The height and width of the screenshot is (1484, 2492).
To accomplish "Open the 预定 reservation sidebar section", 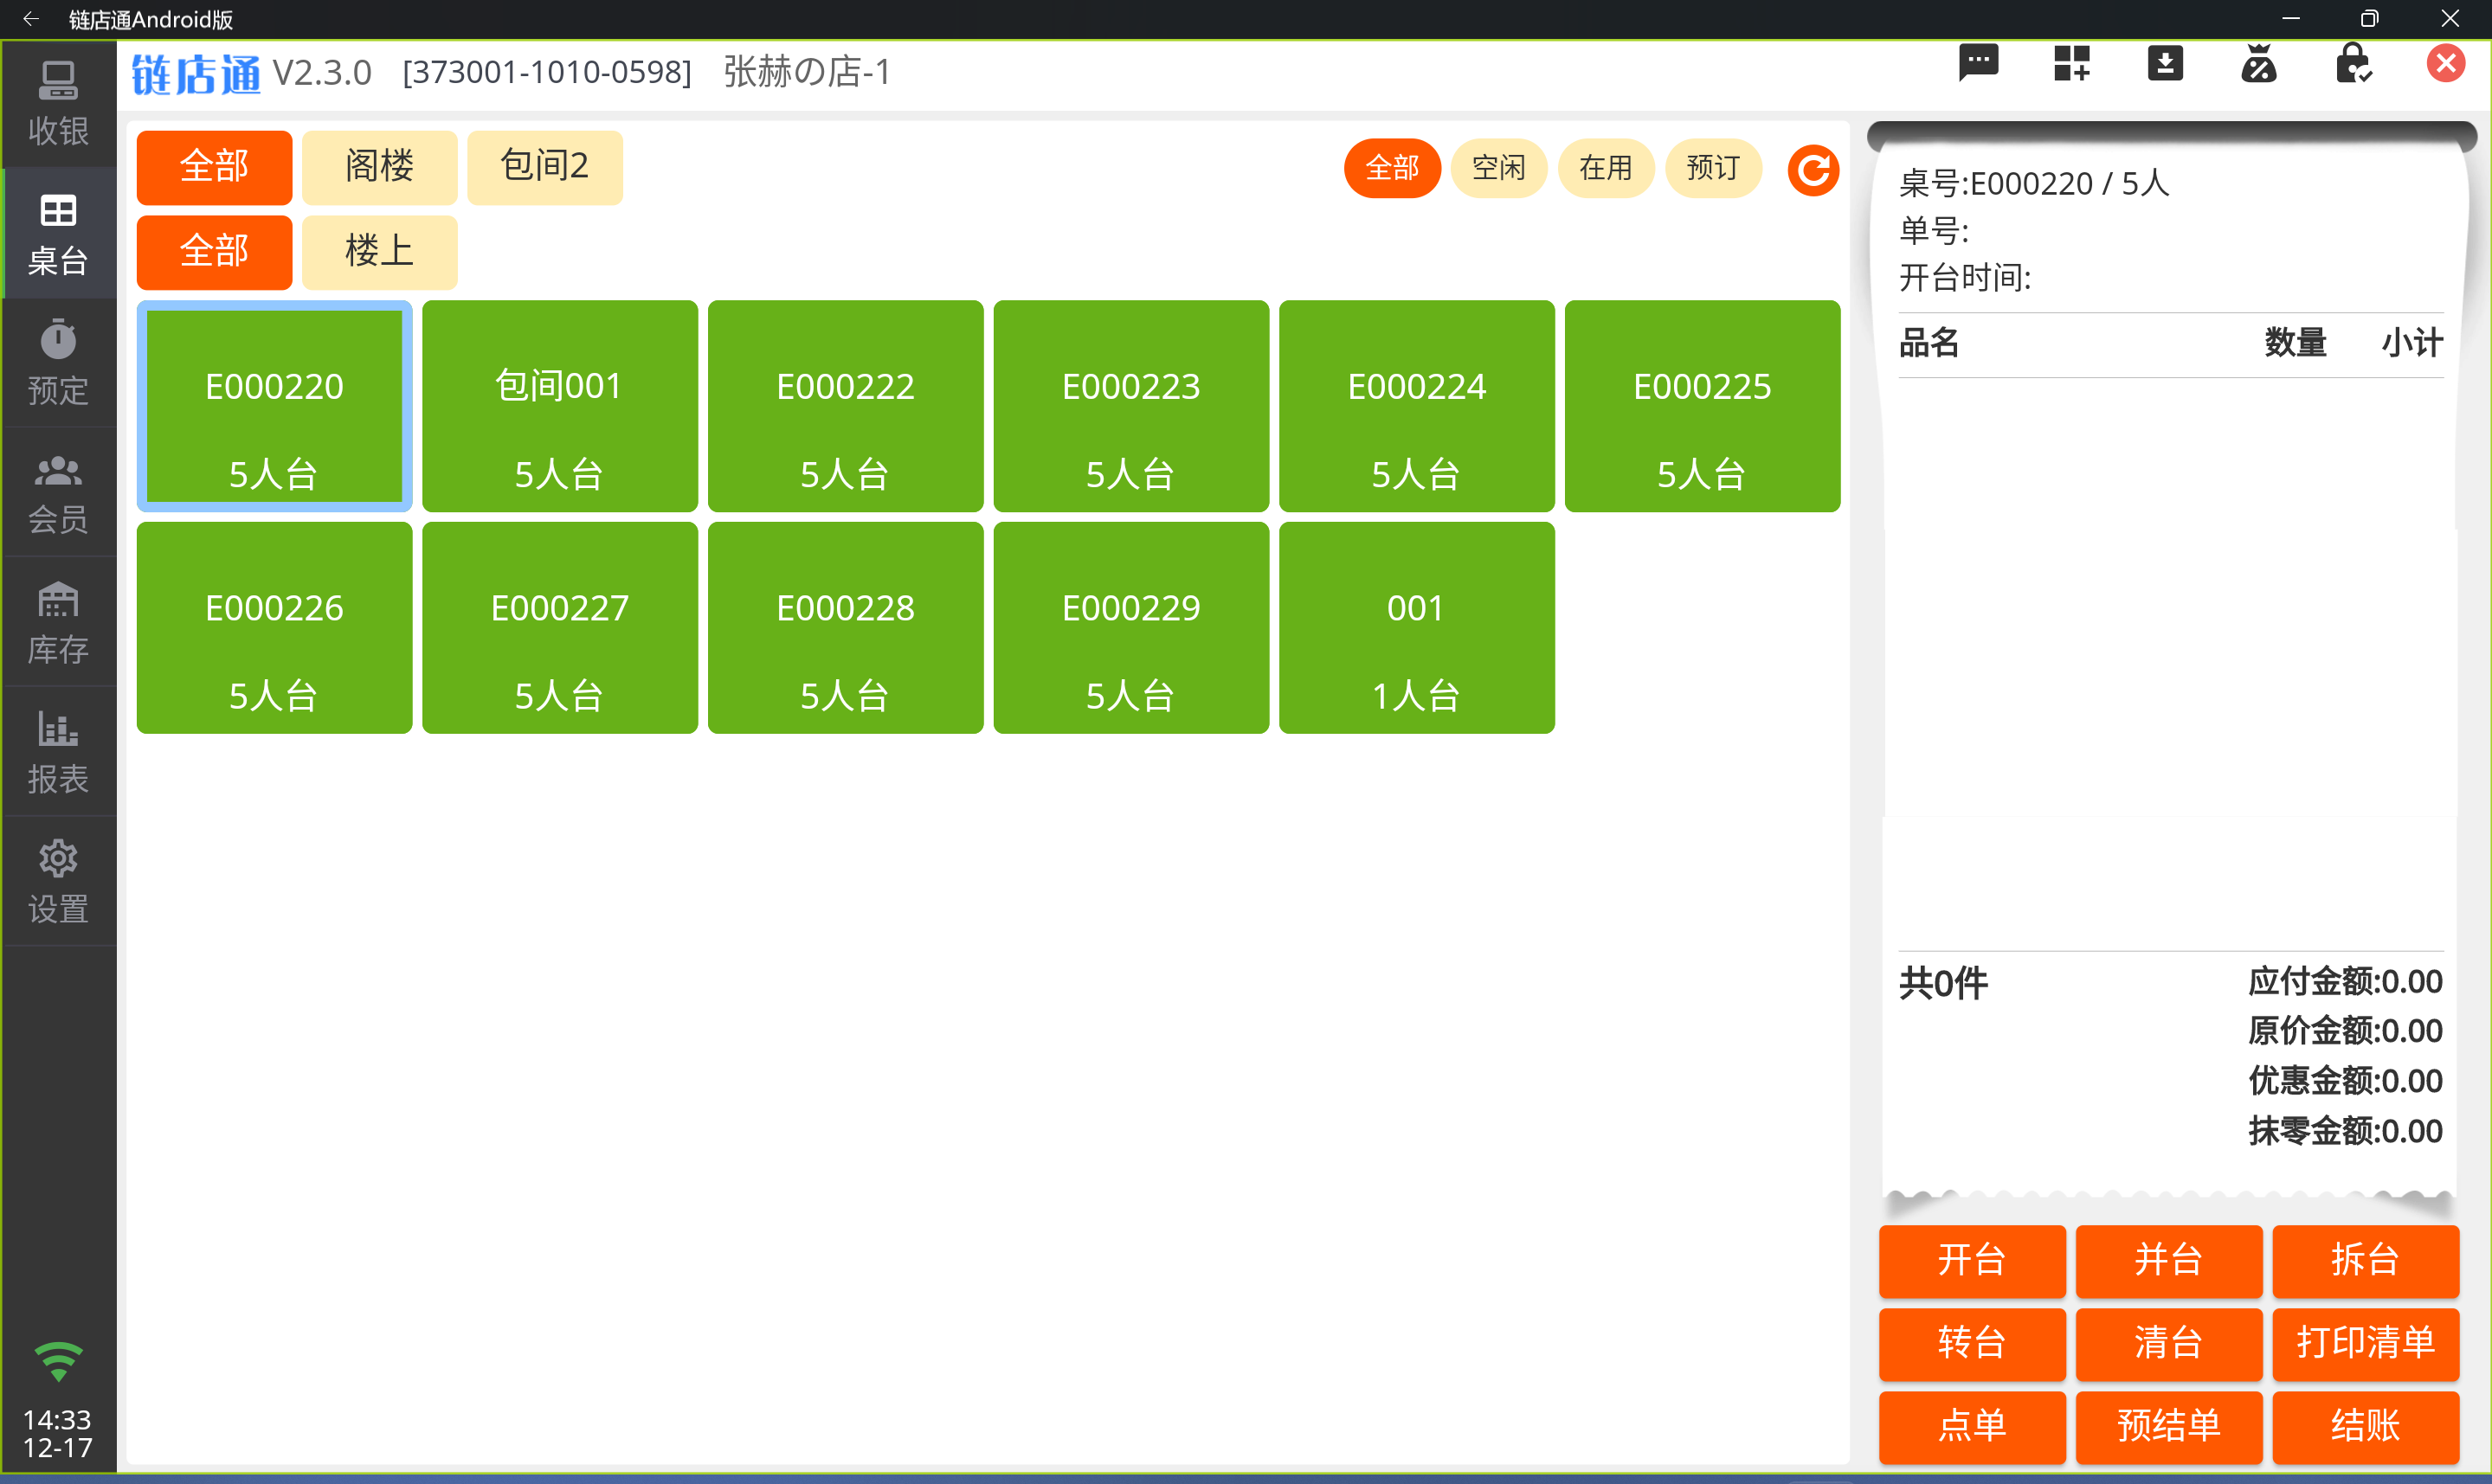I will point(58,363).
